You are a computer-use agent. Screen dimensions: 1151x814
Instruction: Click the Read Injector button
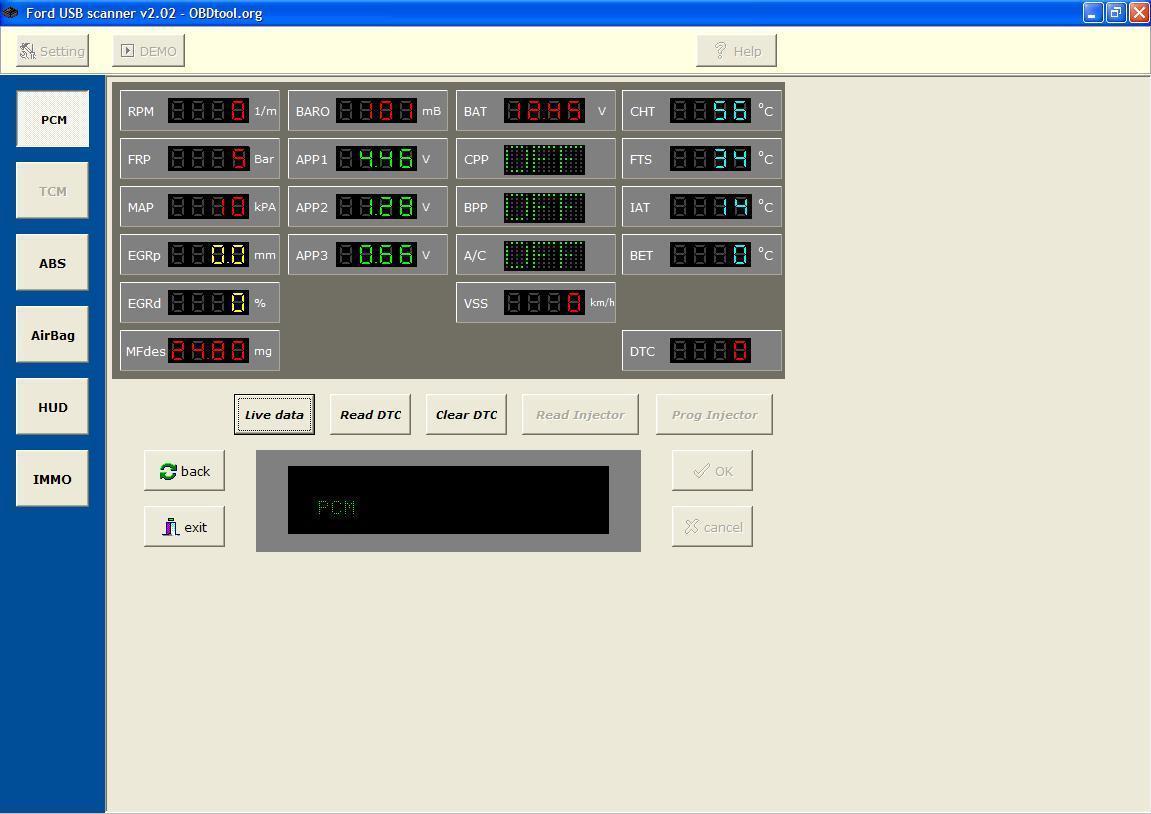pyautogui.click(x=581, y=415)
